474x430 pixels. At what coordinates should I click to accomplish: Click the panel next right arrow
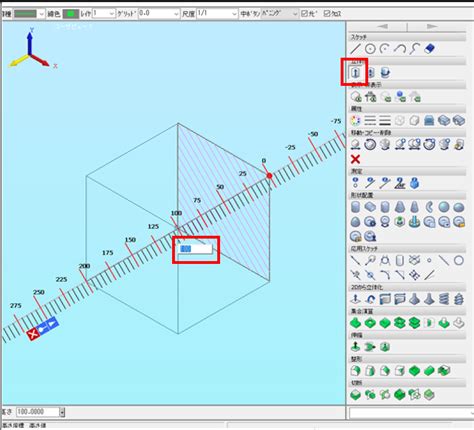432,26
